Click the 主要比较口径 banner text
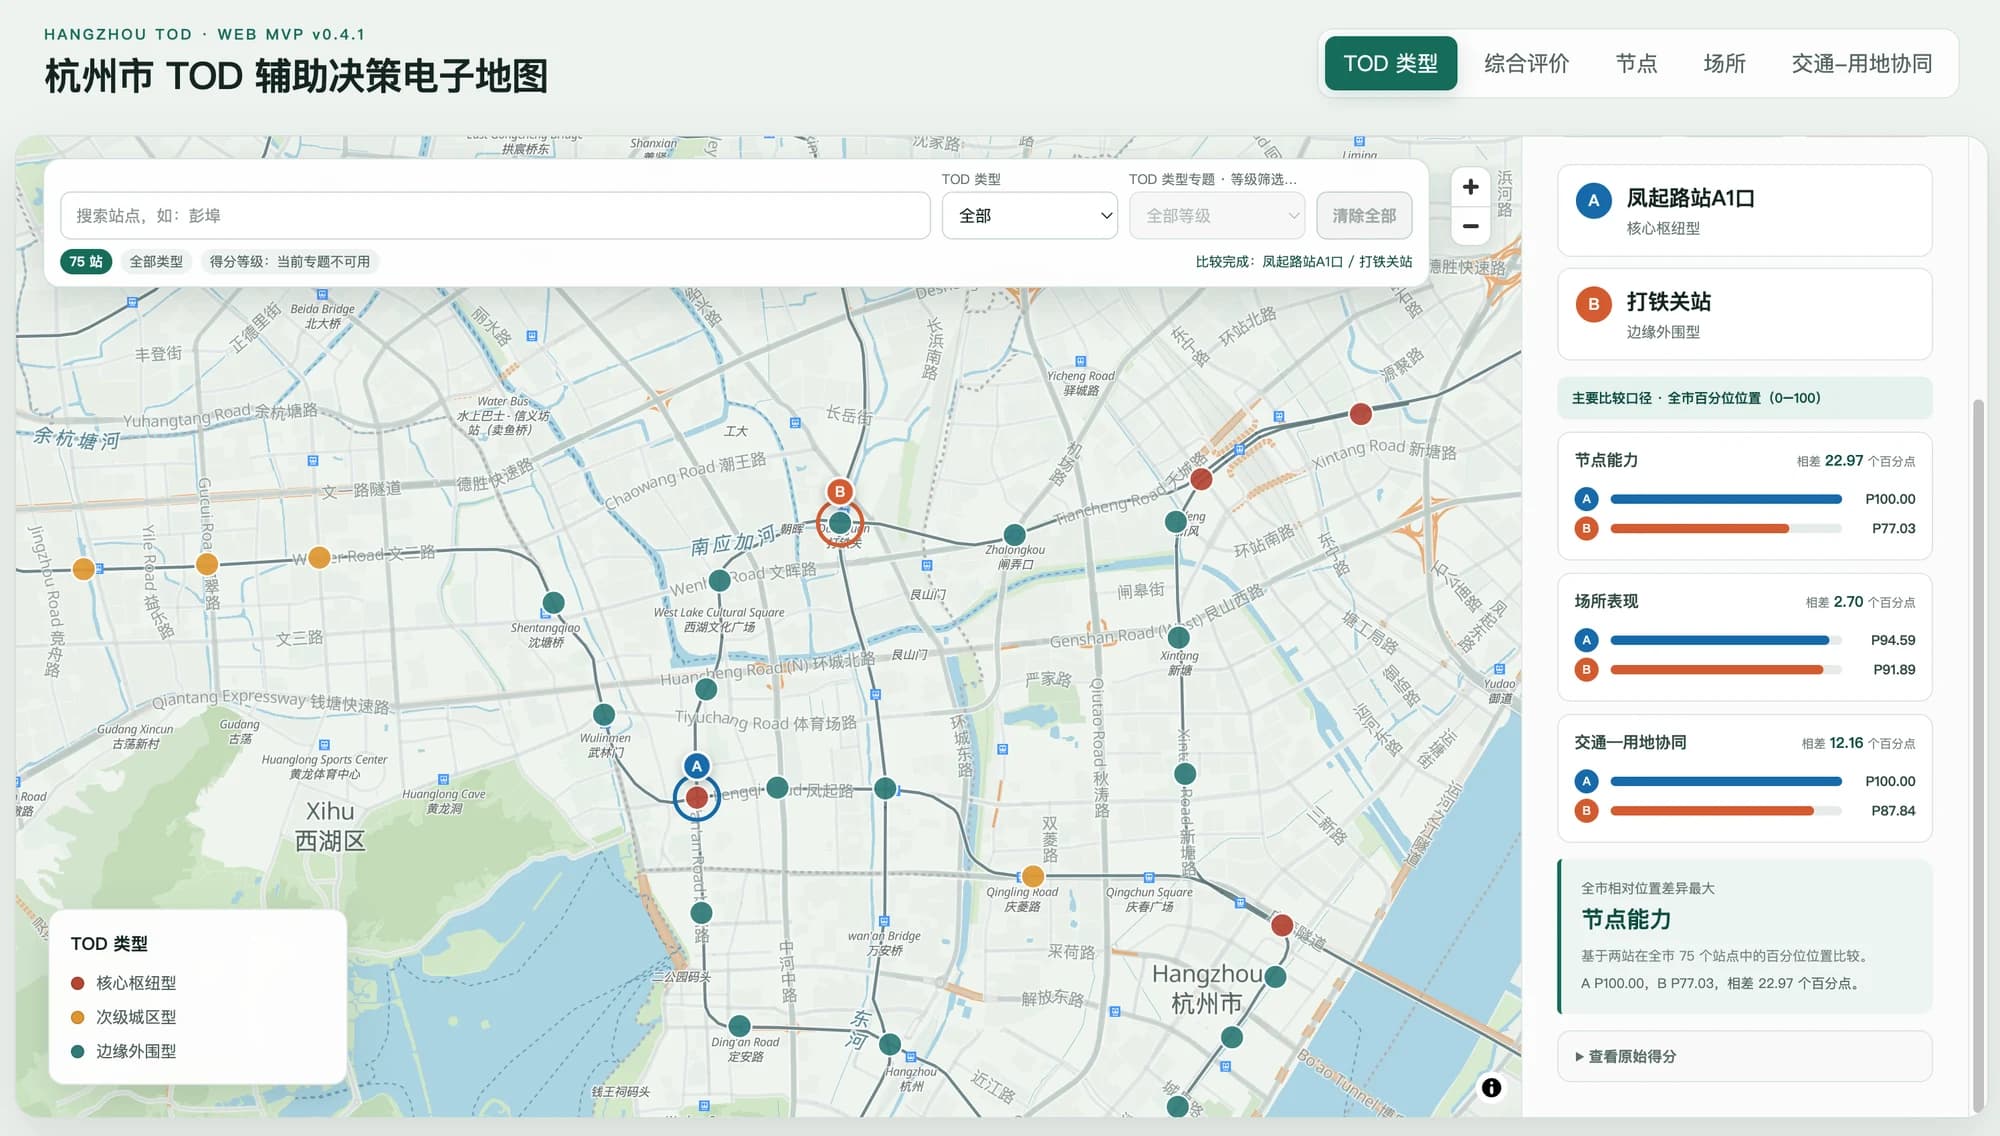Screen dimensions: 2000x1136 point(1696,398)
